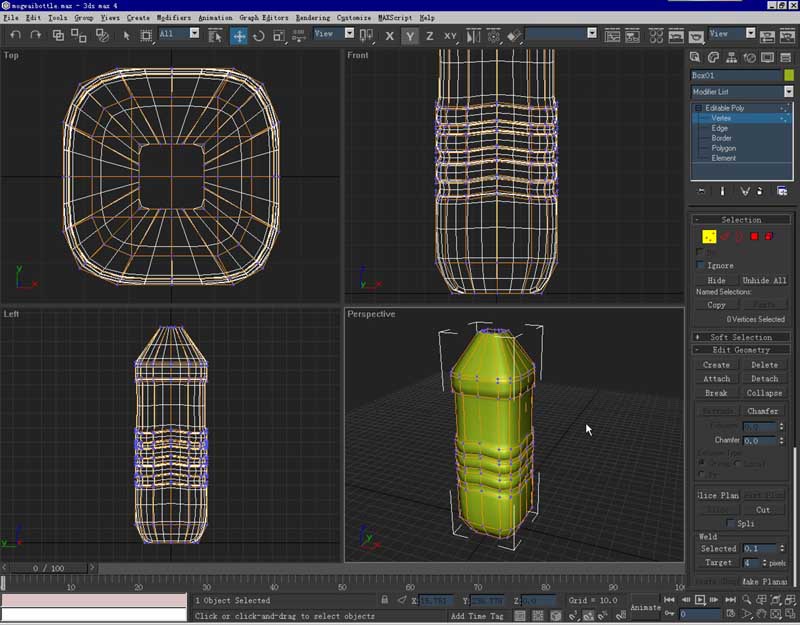Open the Modifier List dropdown

[788, 91]
